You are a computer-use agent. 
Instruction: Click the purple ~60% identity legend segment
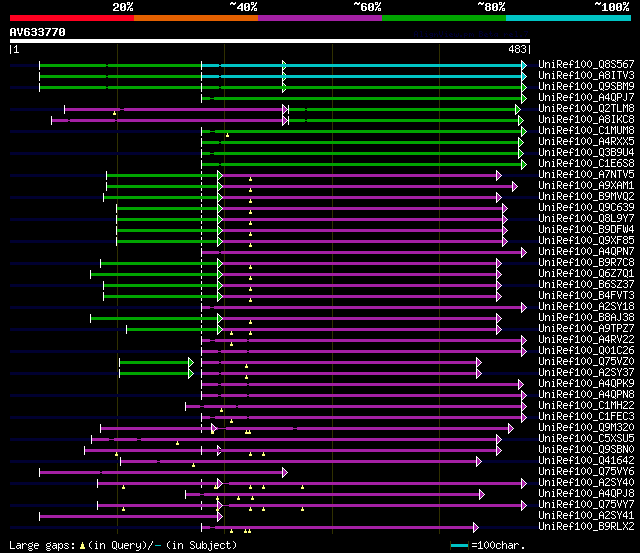[320, 18]
